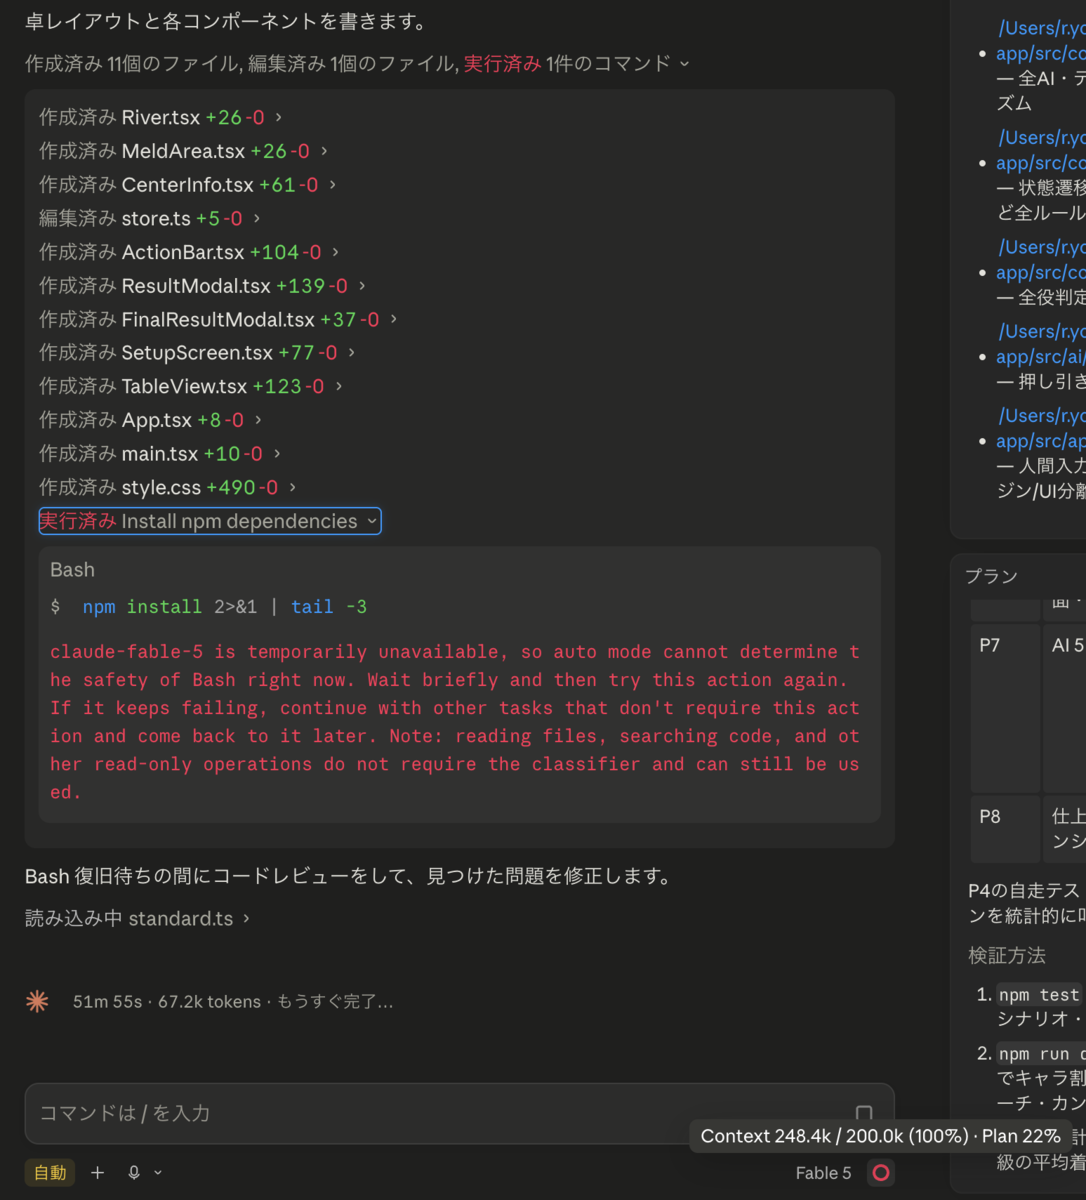This screenshot has height=1200, width=1086.
Task: Collapse the file changes summary chevron
Action: click(x=684, y=63)
